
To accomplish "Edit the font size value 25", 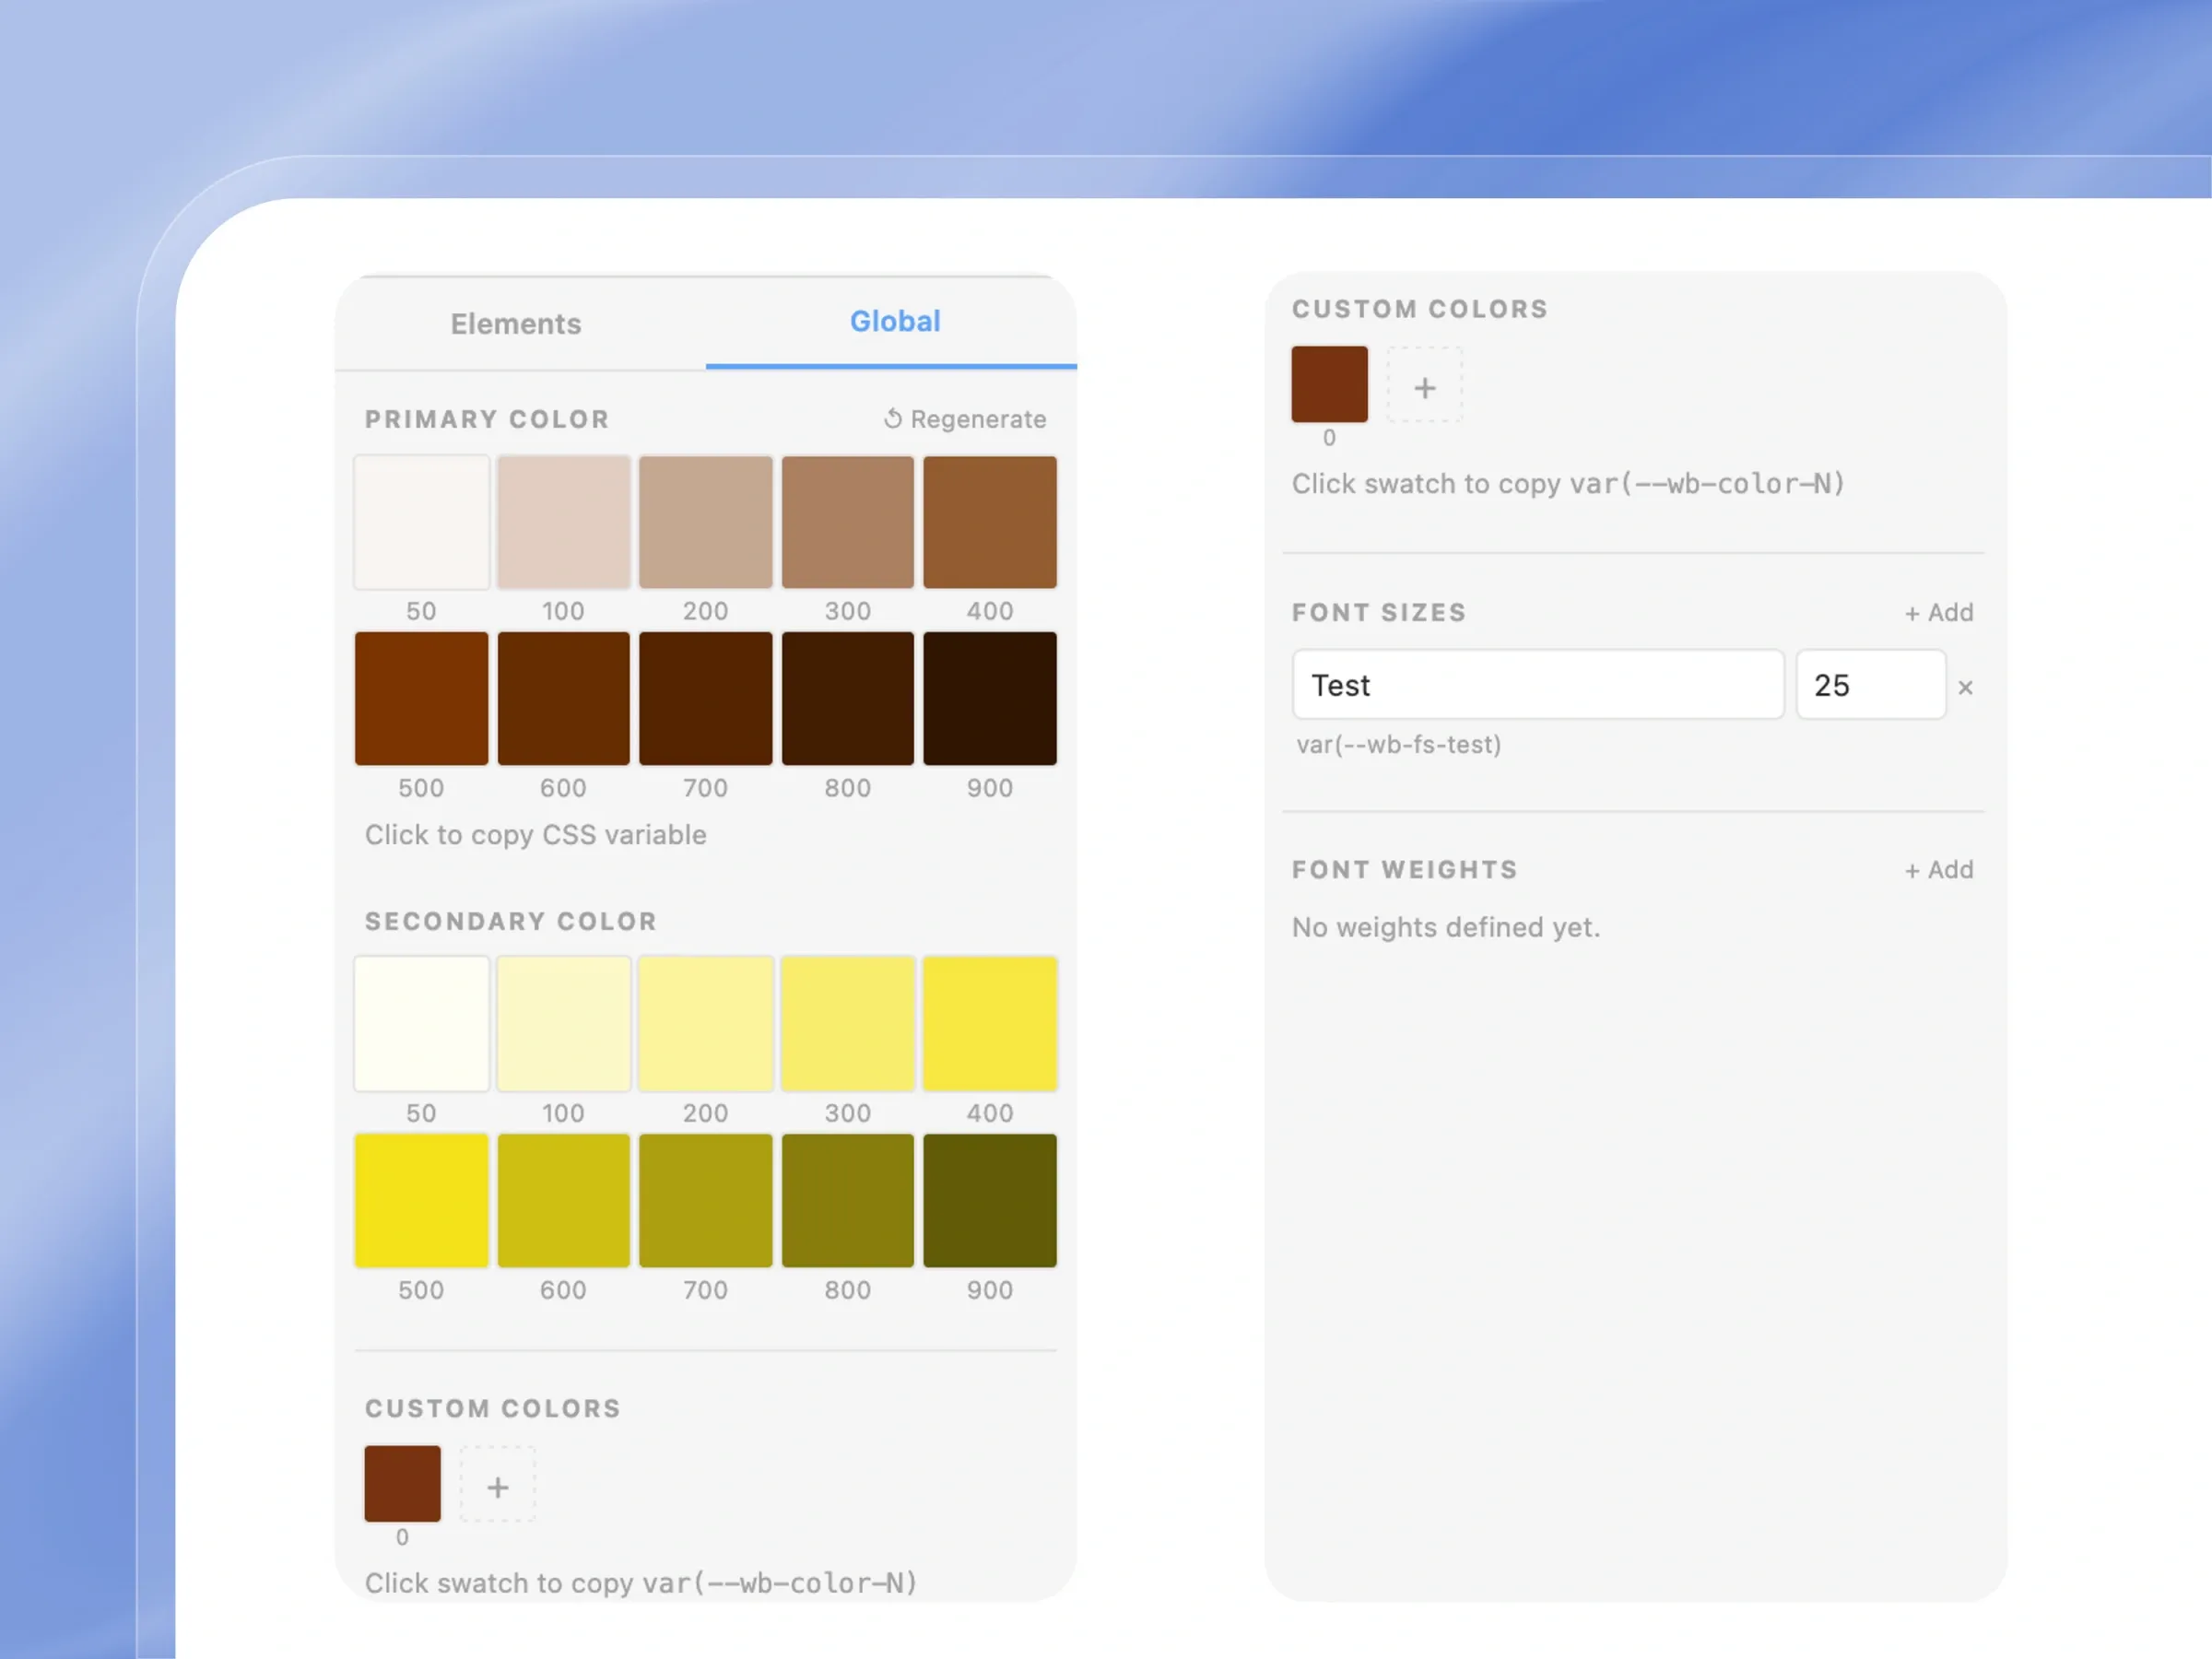I will pos(1871,685).
